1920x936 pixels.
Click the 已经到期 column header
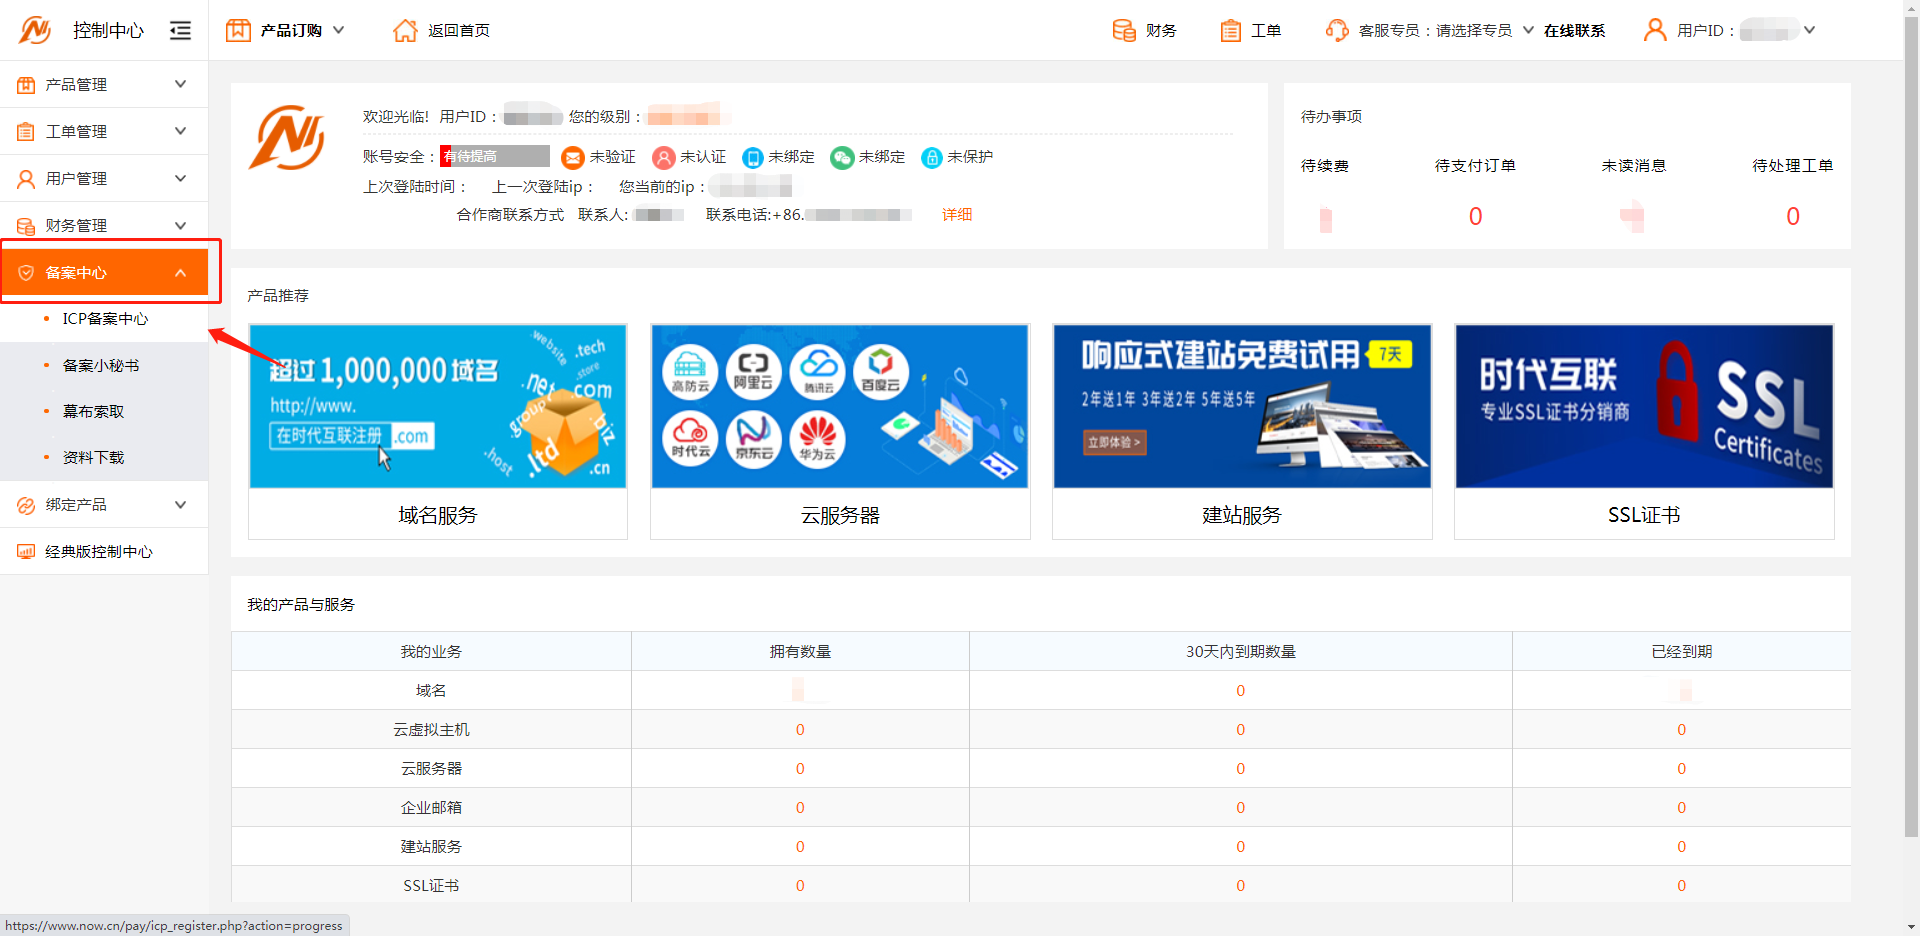tap(1681, 652)
